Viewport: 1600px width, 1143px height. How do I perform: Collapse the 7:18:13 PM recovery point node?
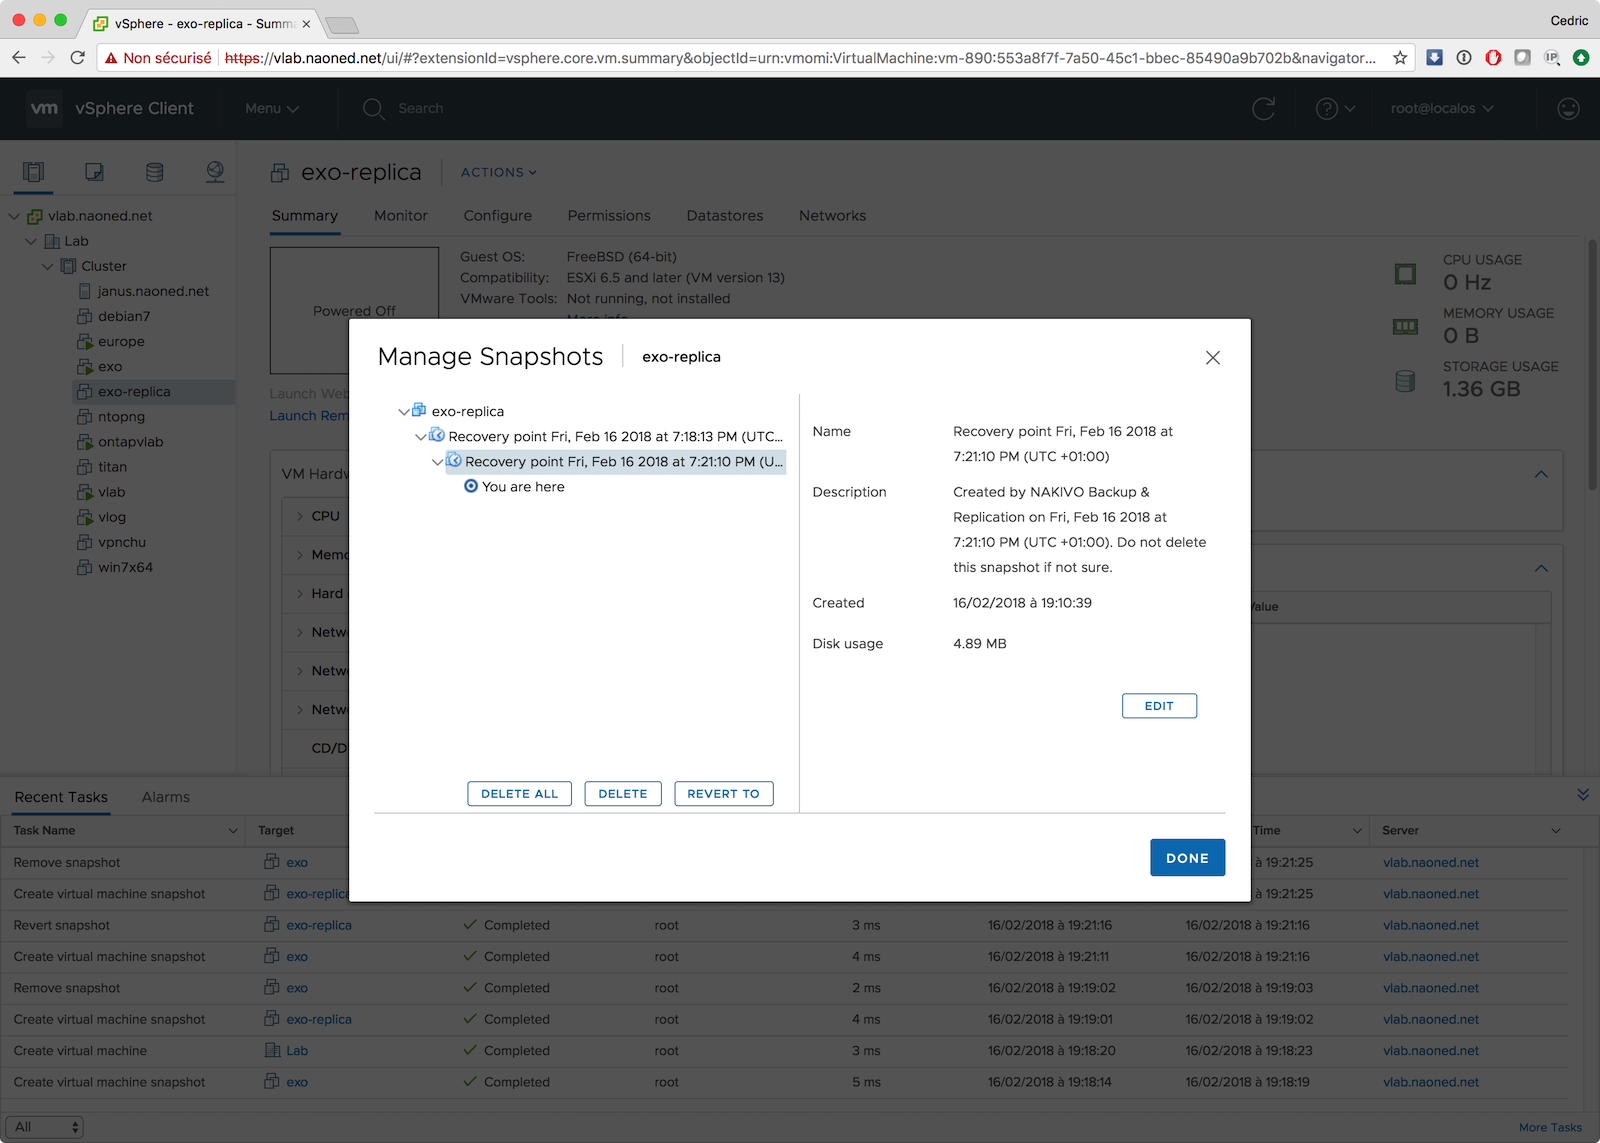tap(420, 437)
